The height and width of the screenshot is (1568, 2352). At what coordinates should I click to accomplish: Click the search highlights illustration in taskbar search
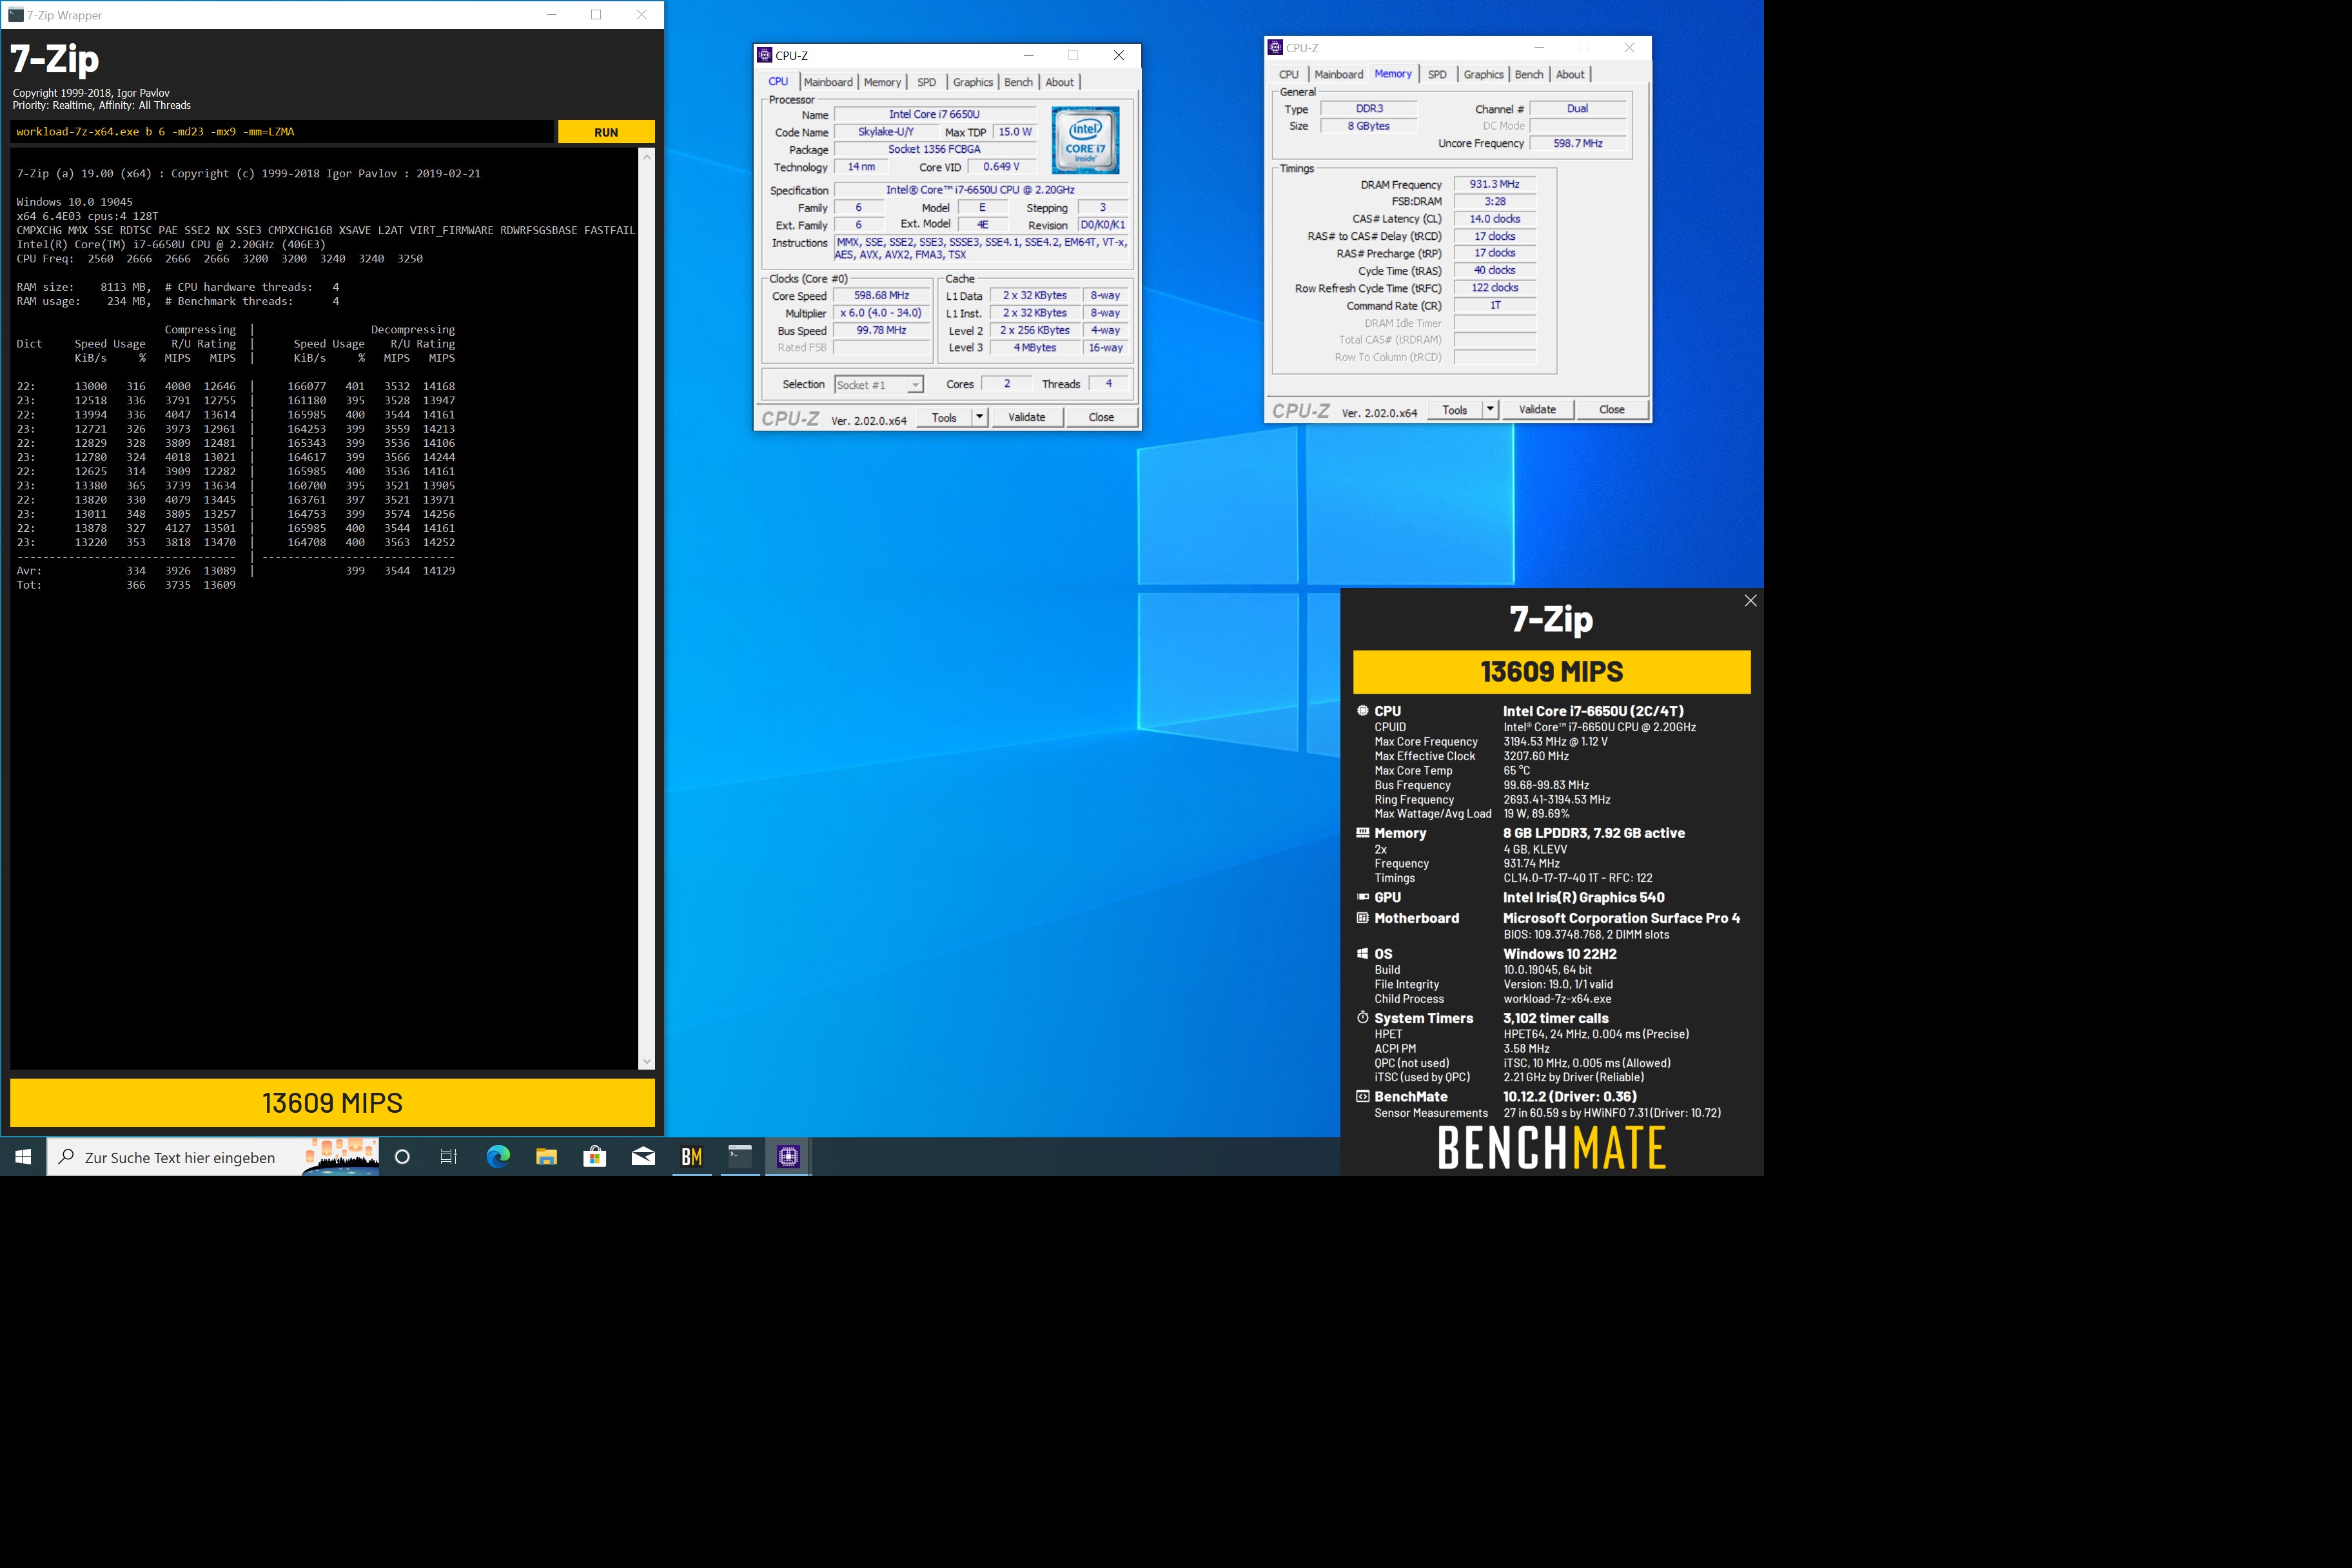click(341, 1157)
